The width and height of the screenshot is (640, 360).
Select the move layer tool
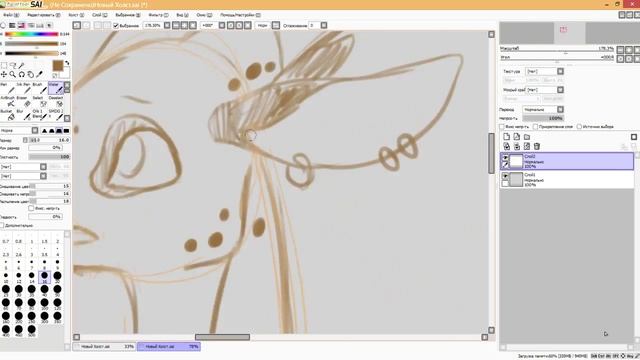point(4,74)
